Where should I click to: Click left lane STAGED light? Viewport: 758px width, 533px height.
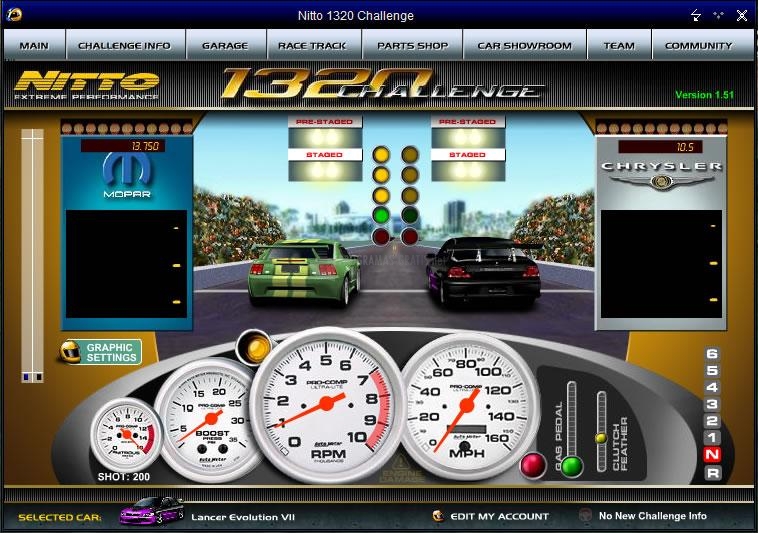pyautogui.click(x=325, y=171)
